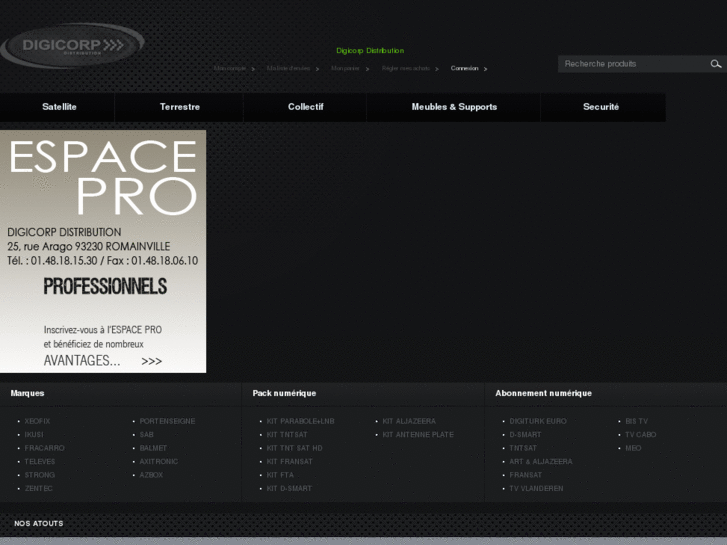The width and height of the screenshot is (727, 545).
Task: Select ZENTEC brand
Action: (38, 488)
